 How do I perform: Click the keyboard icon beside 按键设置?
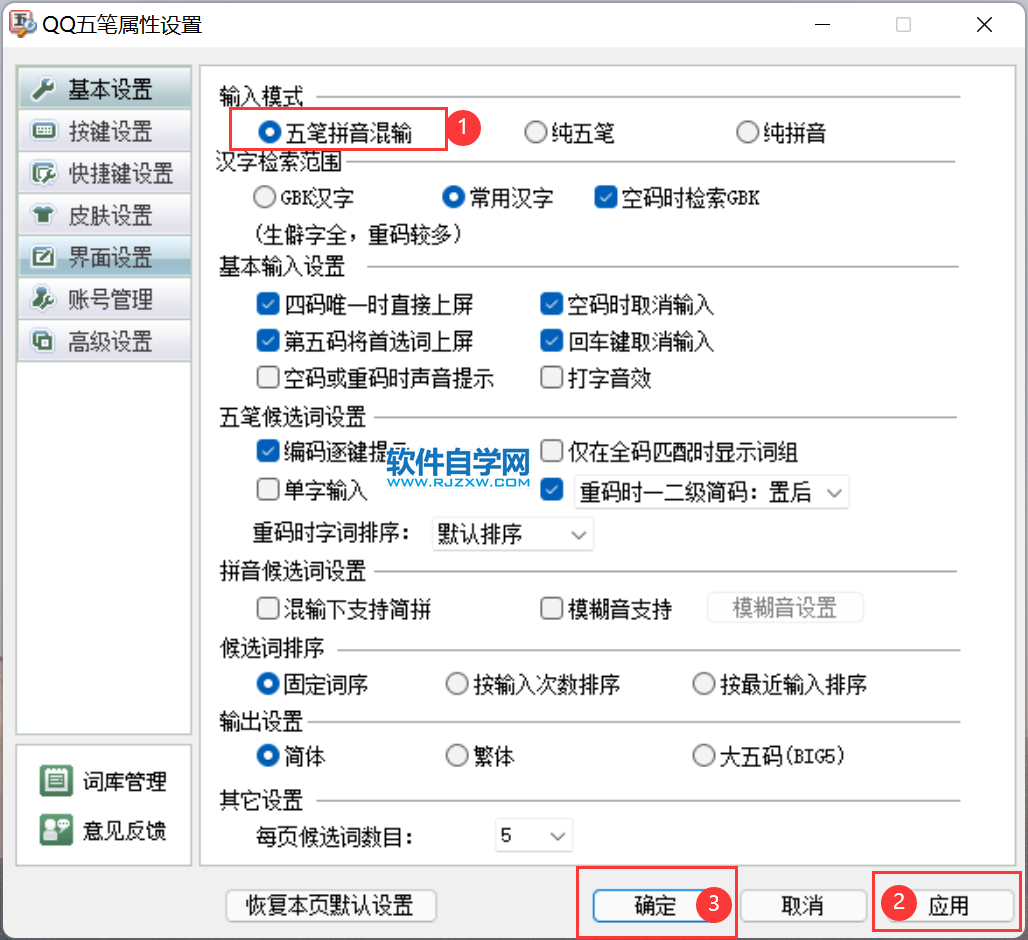43,130
